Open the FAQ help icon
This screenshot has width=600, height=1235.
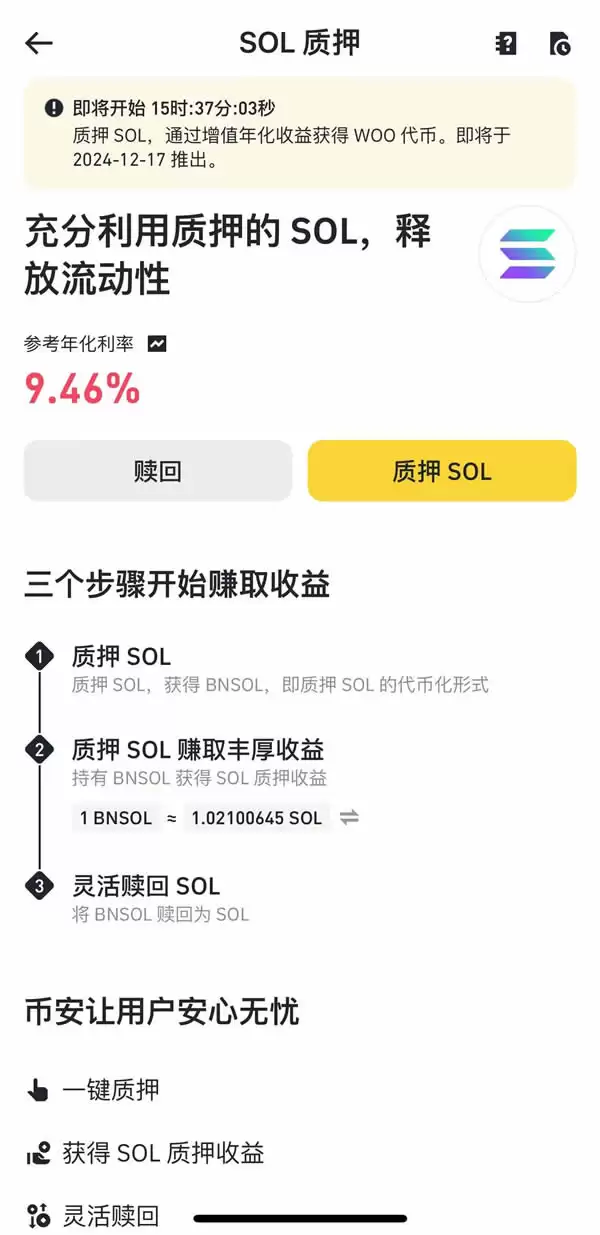(505, 43)
